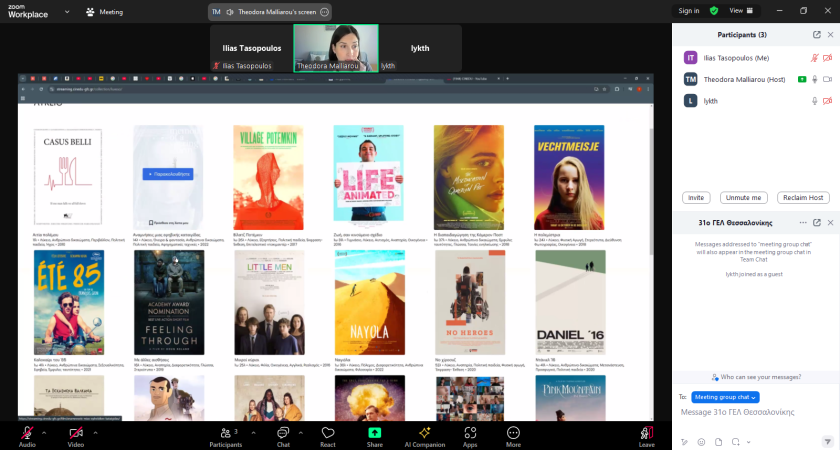Show meeting encryption shield info

click(x=714, y=11)
